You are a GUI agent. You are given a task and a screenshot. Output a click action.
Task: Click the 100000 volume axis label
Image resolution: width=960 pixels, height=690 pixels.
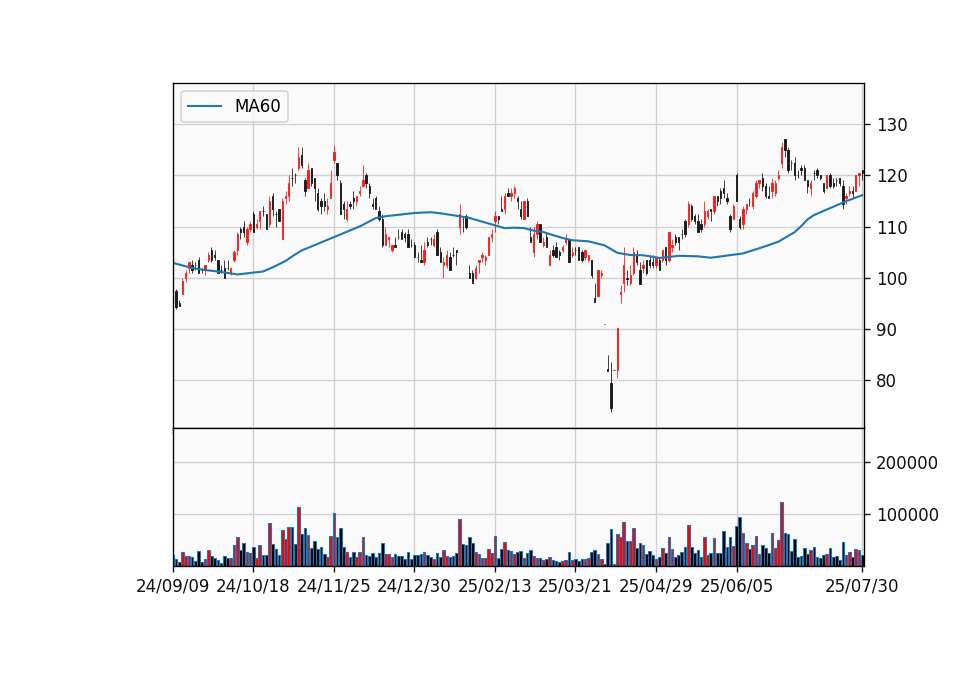(907, 515)
